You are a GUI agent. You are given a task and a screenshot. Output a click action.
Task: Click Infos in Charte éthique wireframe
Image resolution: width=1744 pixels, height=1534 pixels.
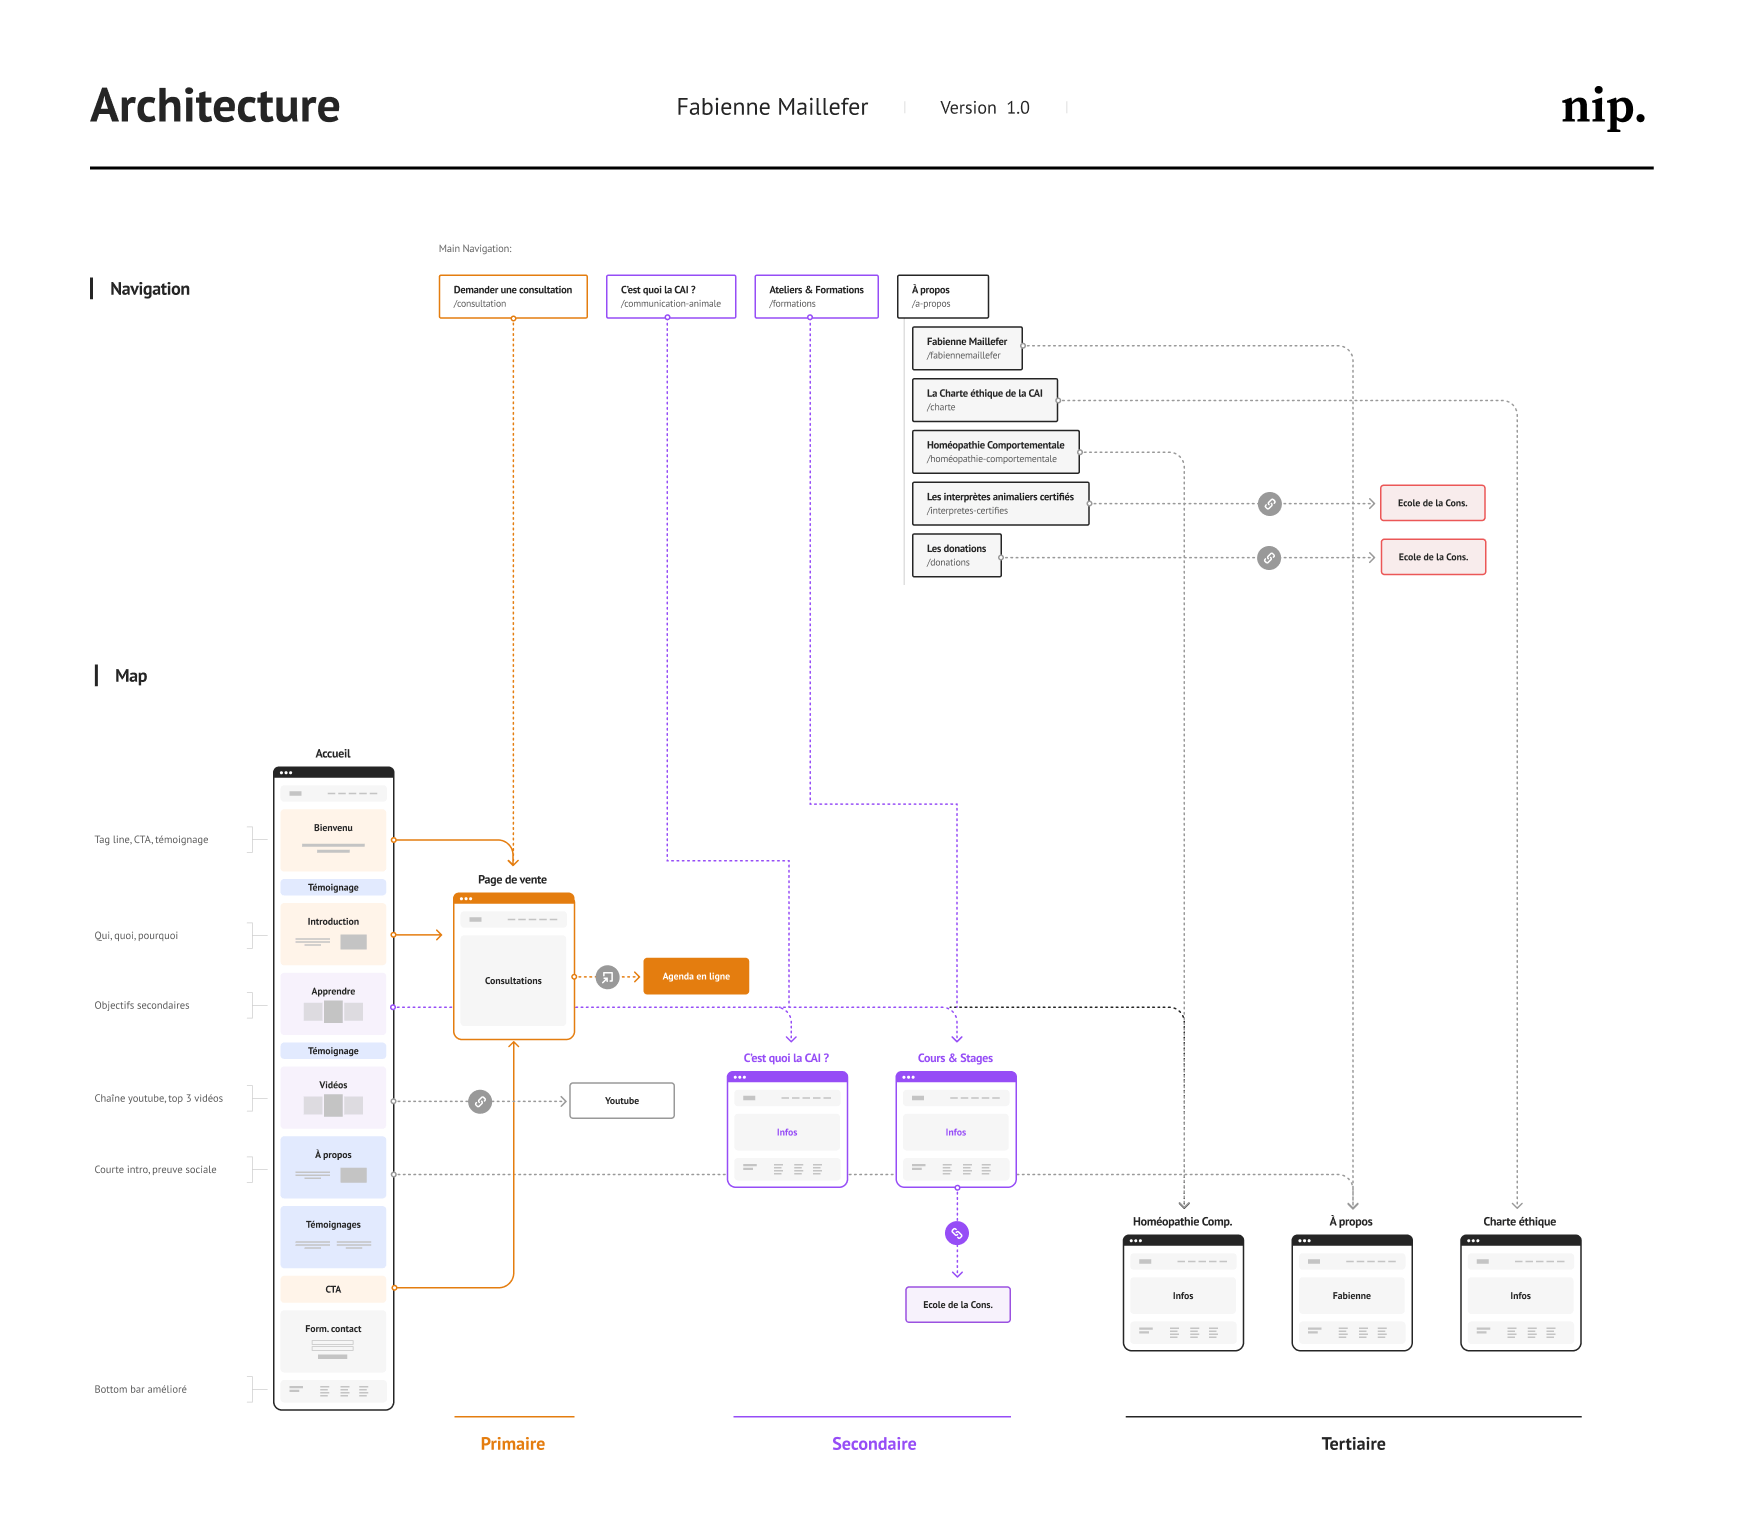(1521, 1296)
